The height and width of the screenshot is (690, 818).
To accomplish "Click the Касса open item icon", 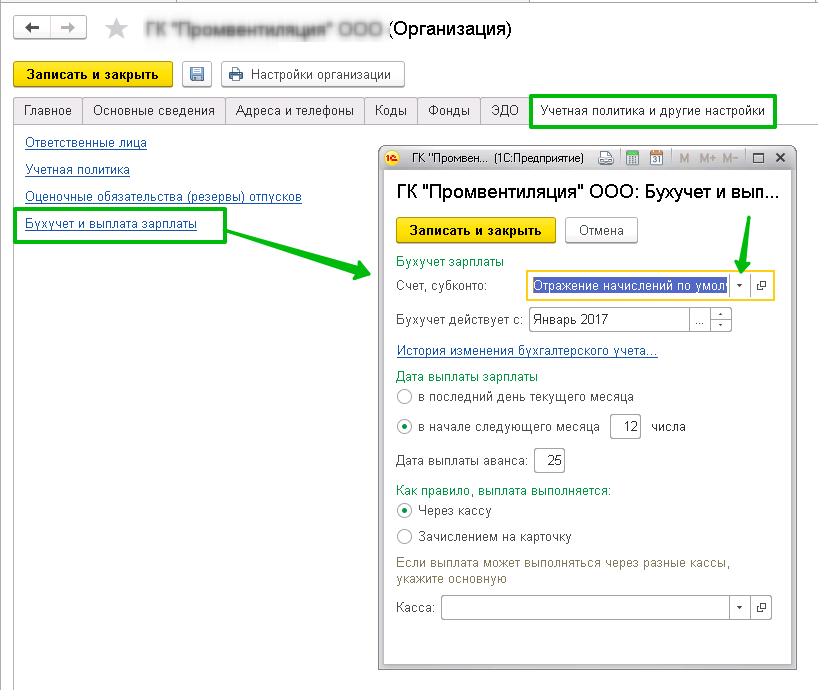I will pyautogui.click(x=762, y=608).
